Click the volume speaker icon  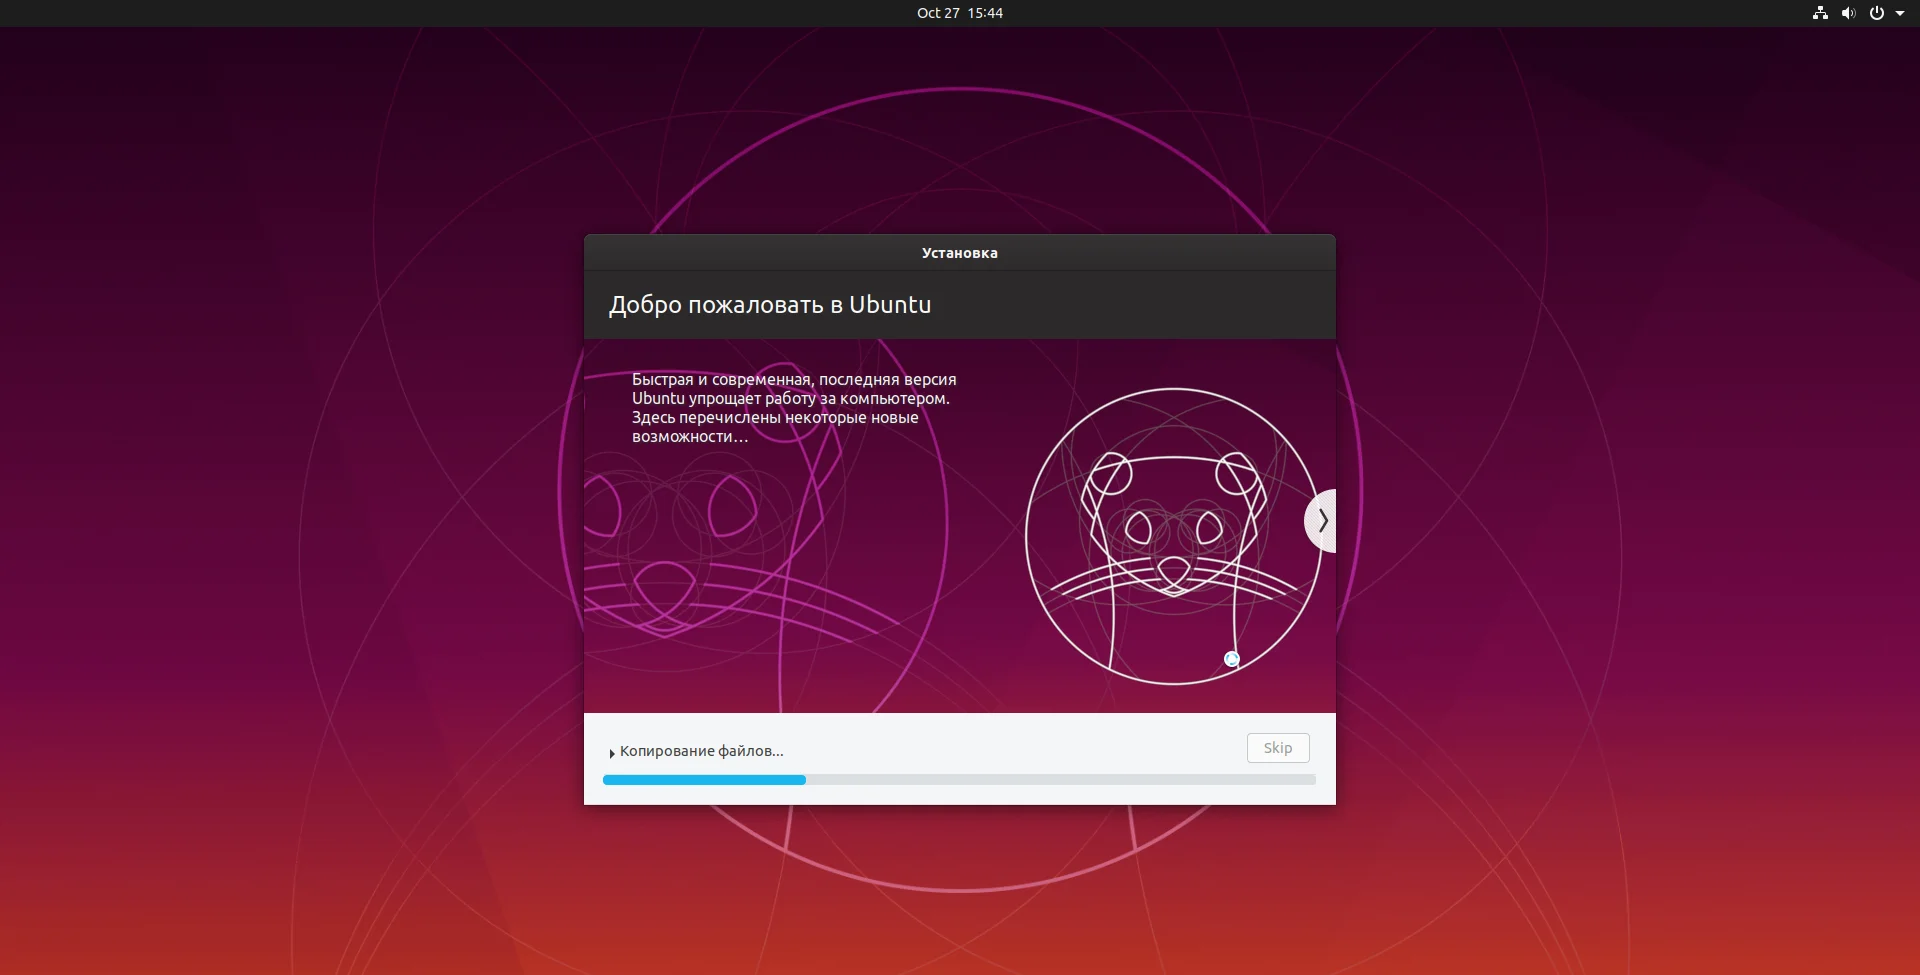coord(1848,13)
